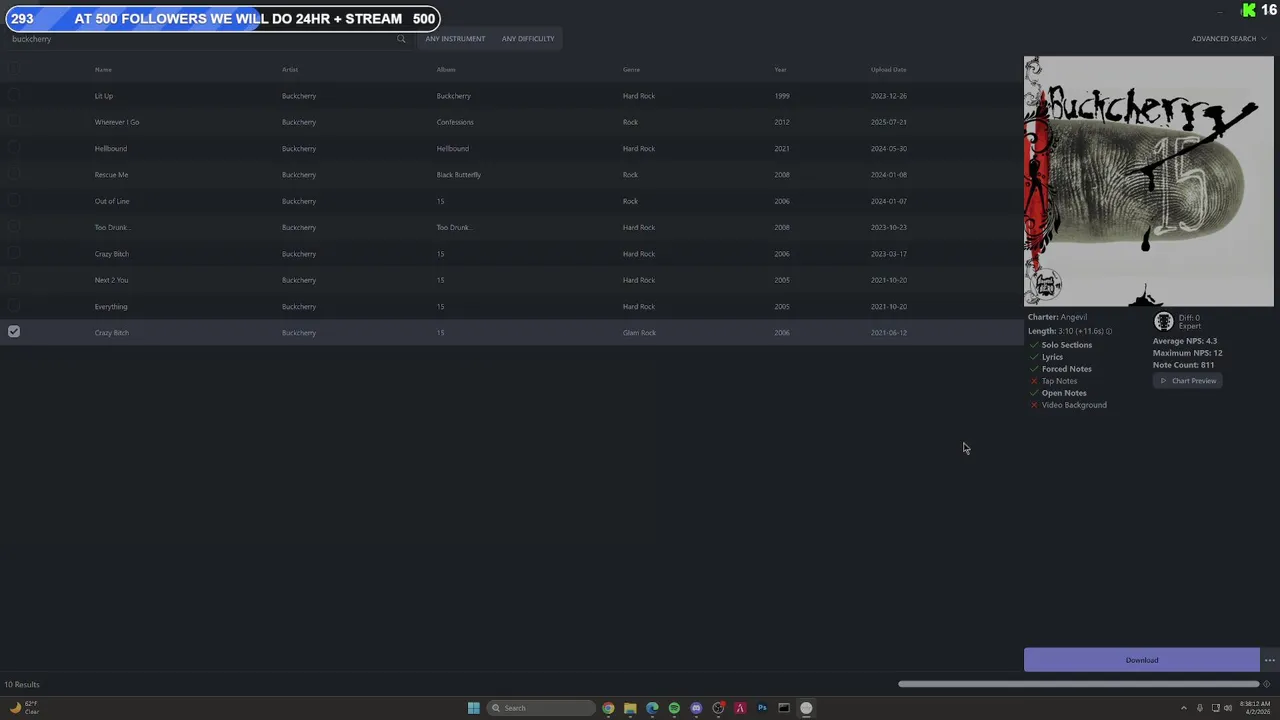1280x720 pixels.
Task: Click the purple Download button
Action: 1141,660
